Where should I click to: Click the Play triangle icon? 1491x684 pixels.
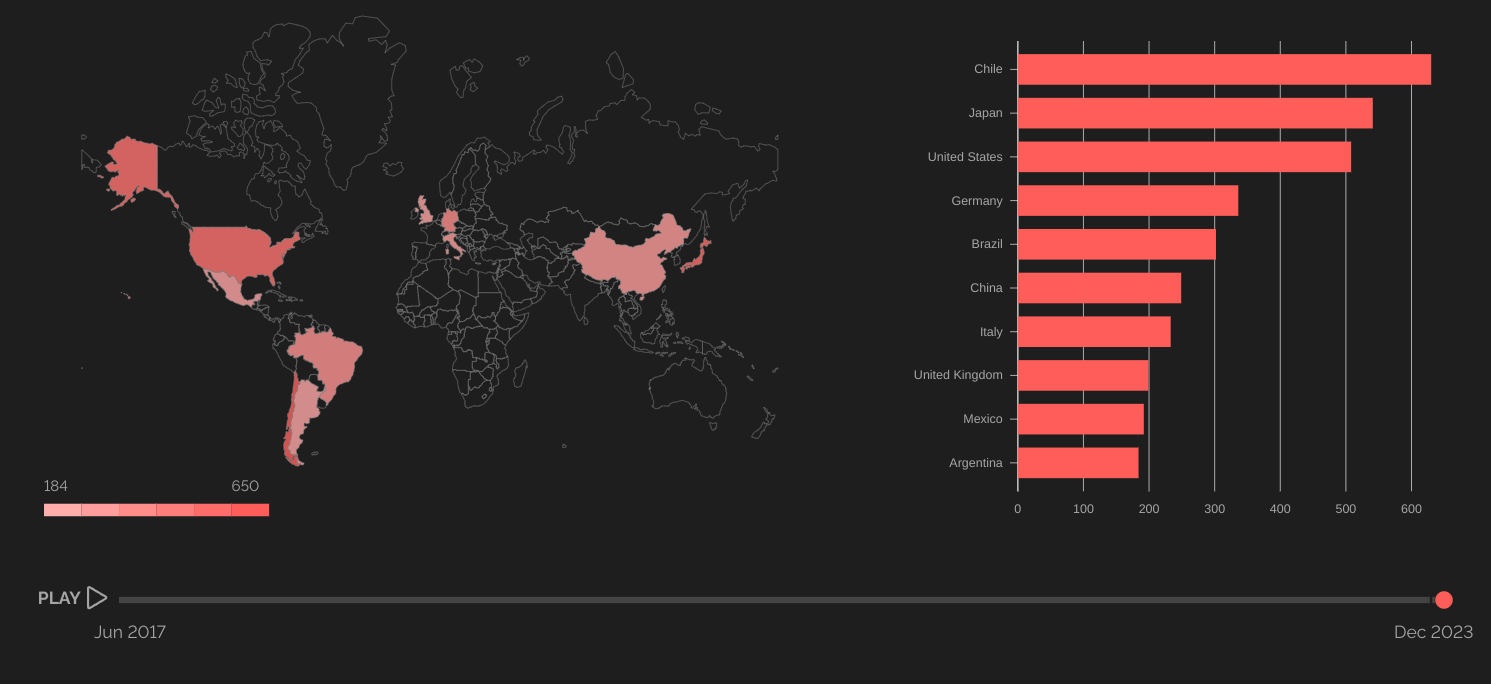[97, 598]
